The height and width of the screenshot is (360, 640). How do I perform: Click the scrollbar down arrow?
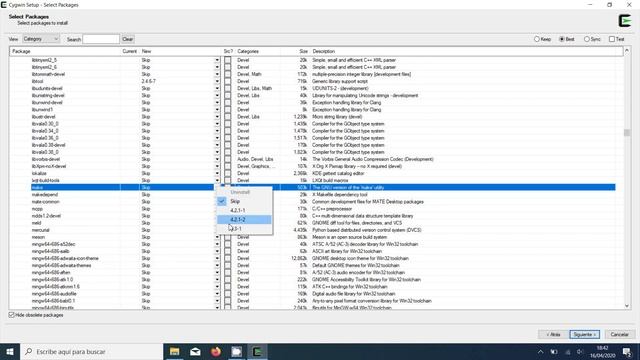click(627, 306)
